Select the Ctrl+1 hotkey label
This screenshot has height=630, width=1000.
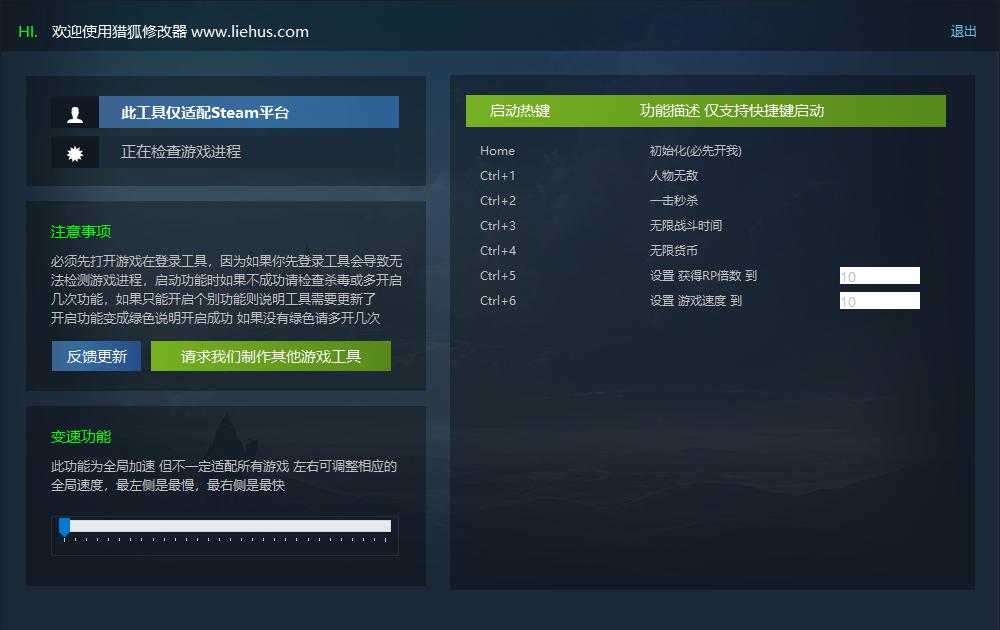[x=497, y=176]
